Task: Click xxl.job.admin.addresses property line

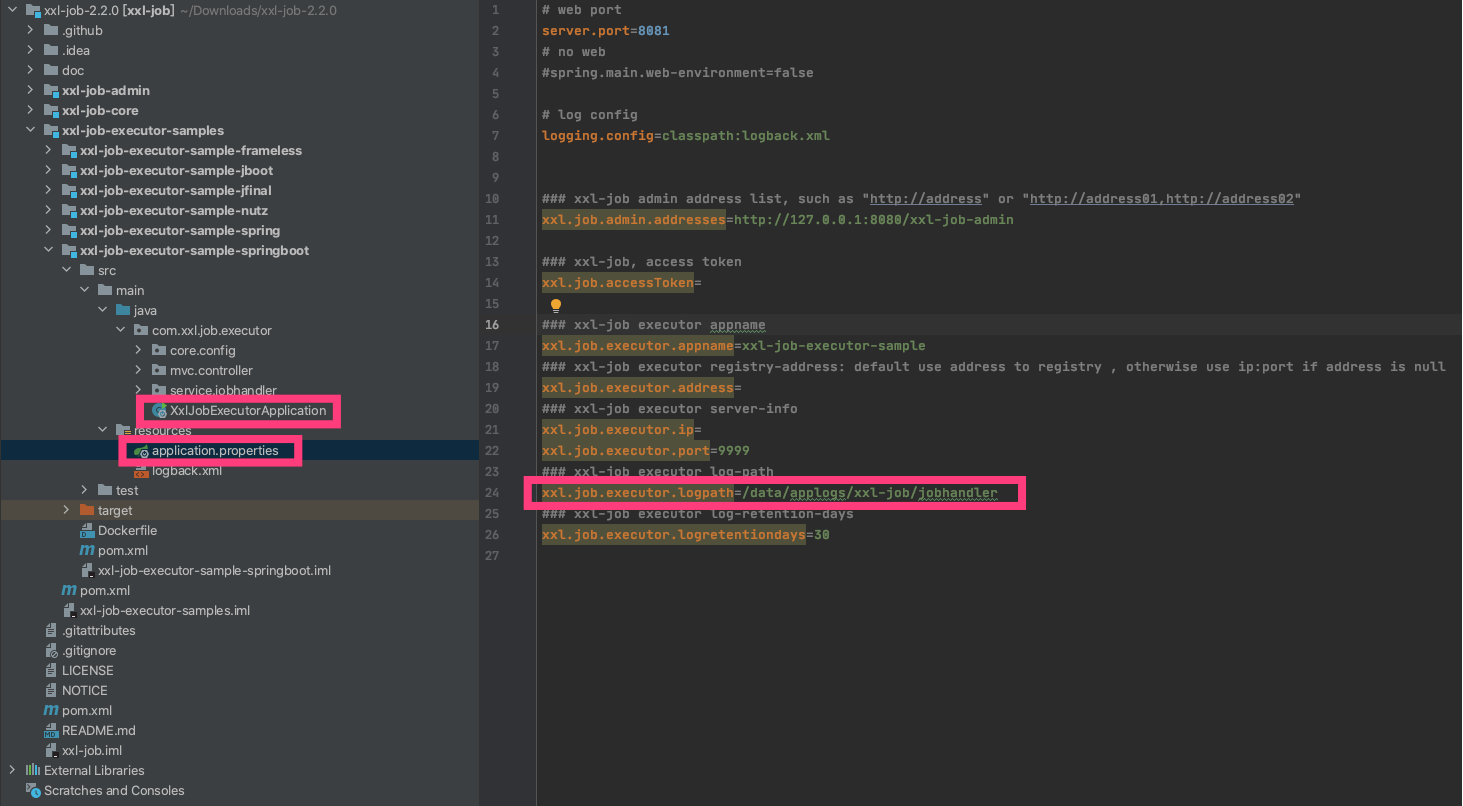Action: click(x=778, y=220)
